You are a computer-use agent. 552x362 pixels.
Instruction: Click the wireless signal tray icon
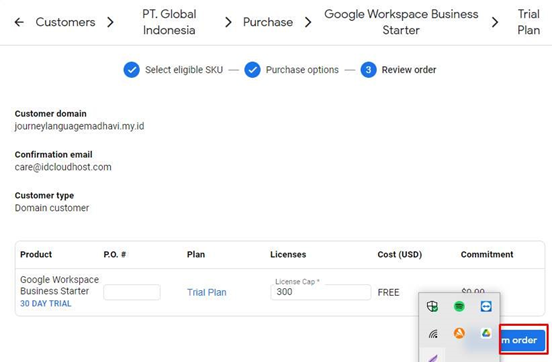(433, 333)
